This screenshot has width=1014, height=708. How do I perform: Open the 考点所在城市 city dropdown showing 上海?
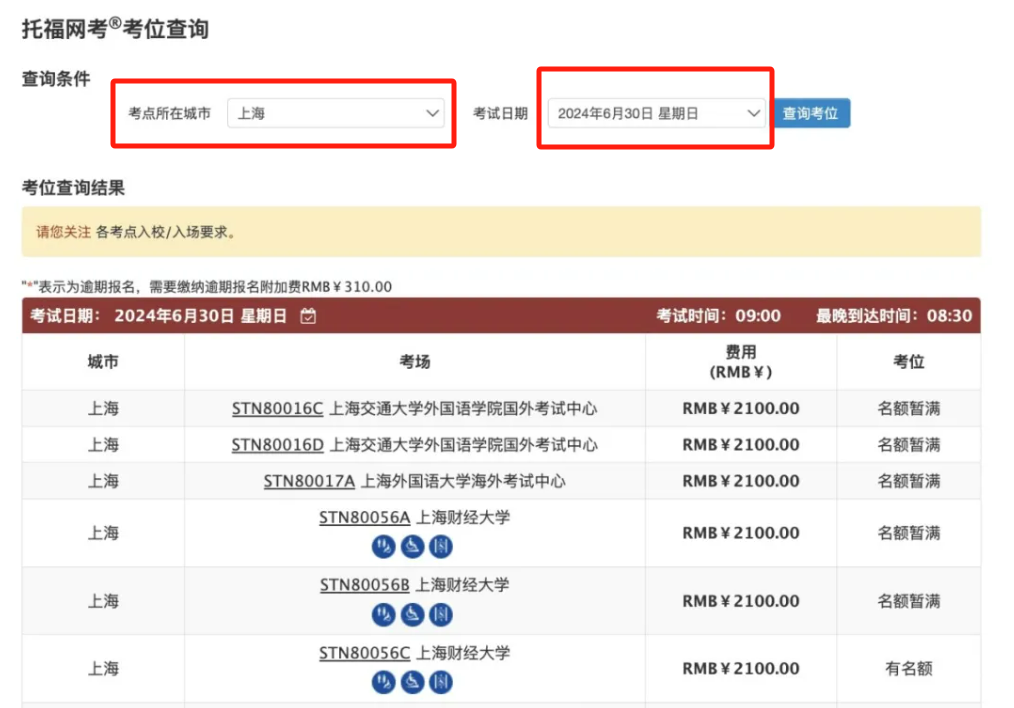click(338, 113)
